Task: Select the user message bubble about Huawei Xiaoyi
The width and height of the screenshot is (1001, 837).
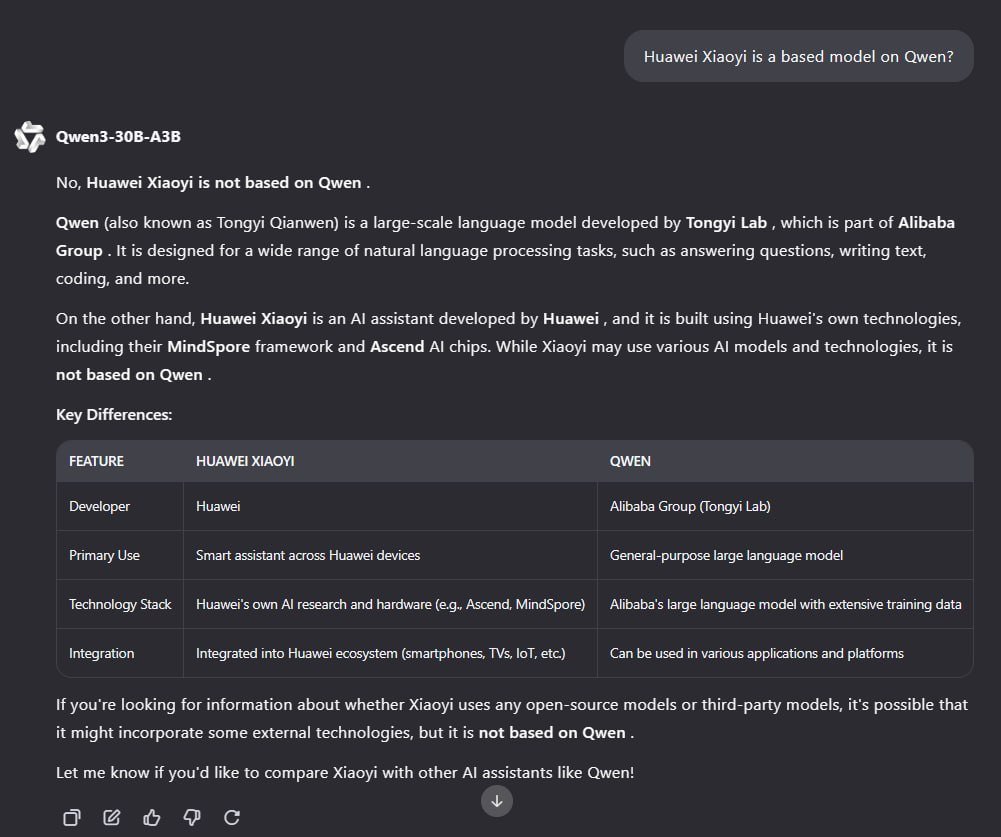Action: (x=799, y=56)
